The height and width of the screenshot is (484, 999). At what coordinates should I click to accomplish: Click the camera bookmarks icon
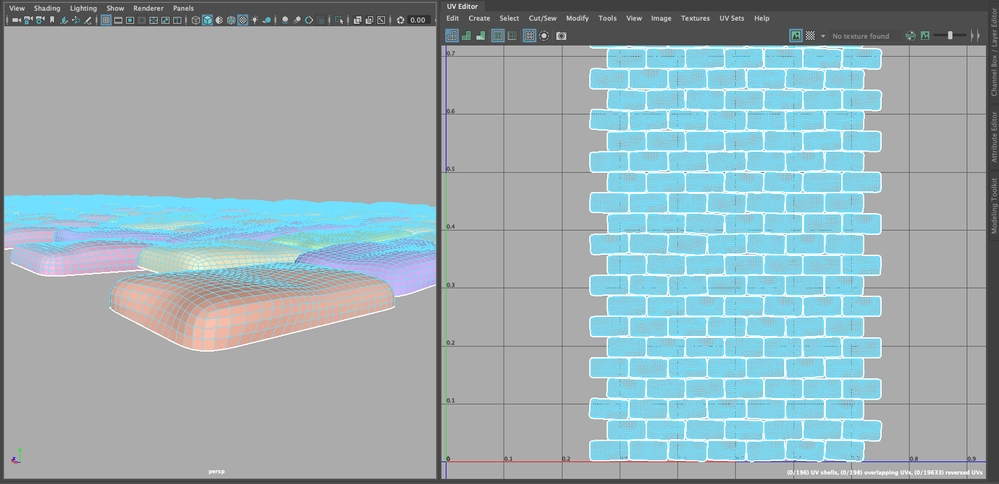52,20
